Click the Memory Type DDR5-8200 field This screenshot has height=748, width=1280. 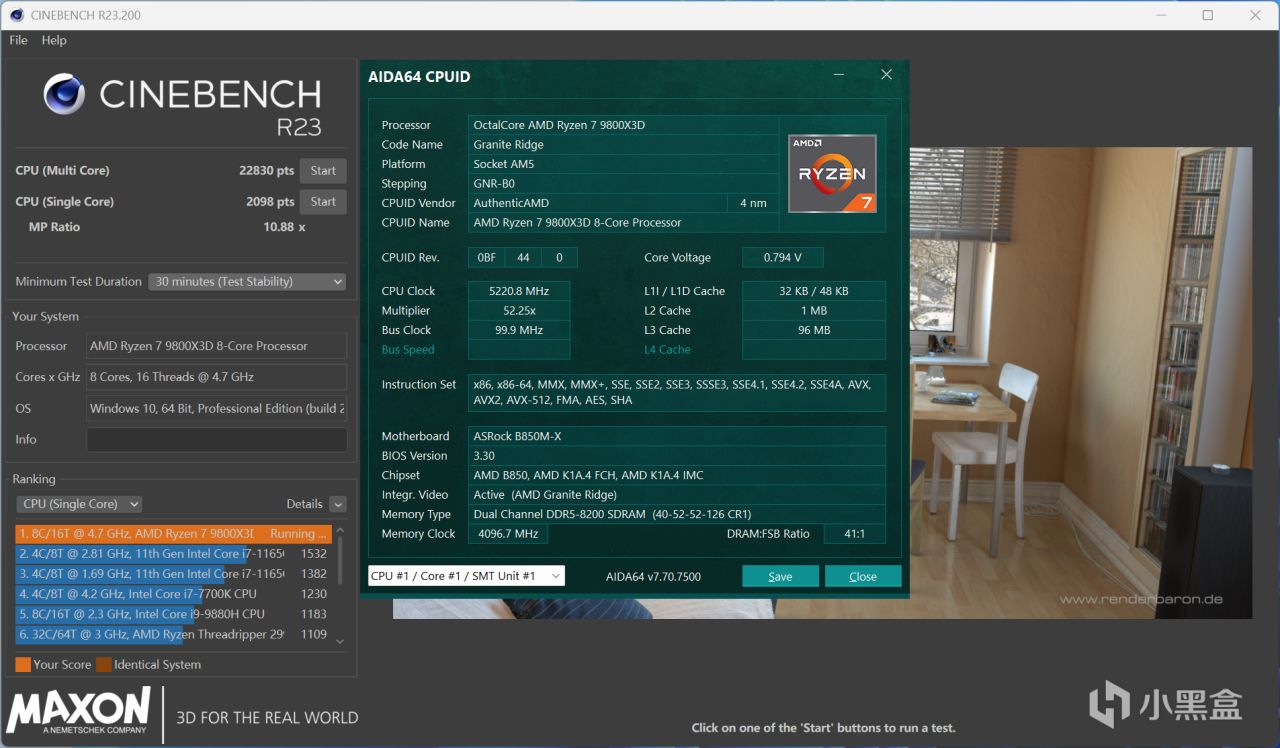677,515
